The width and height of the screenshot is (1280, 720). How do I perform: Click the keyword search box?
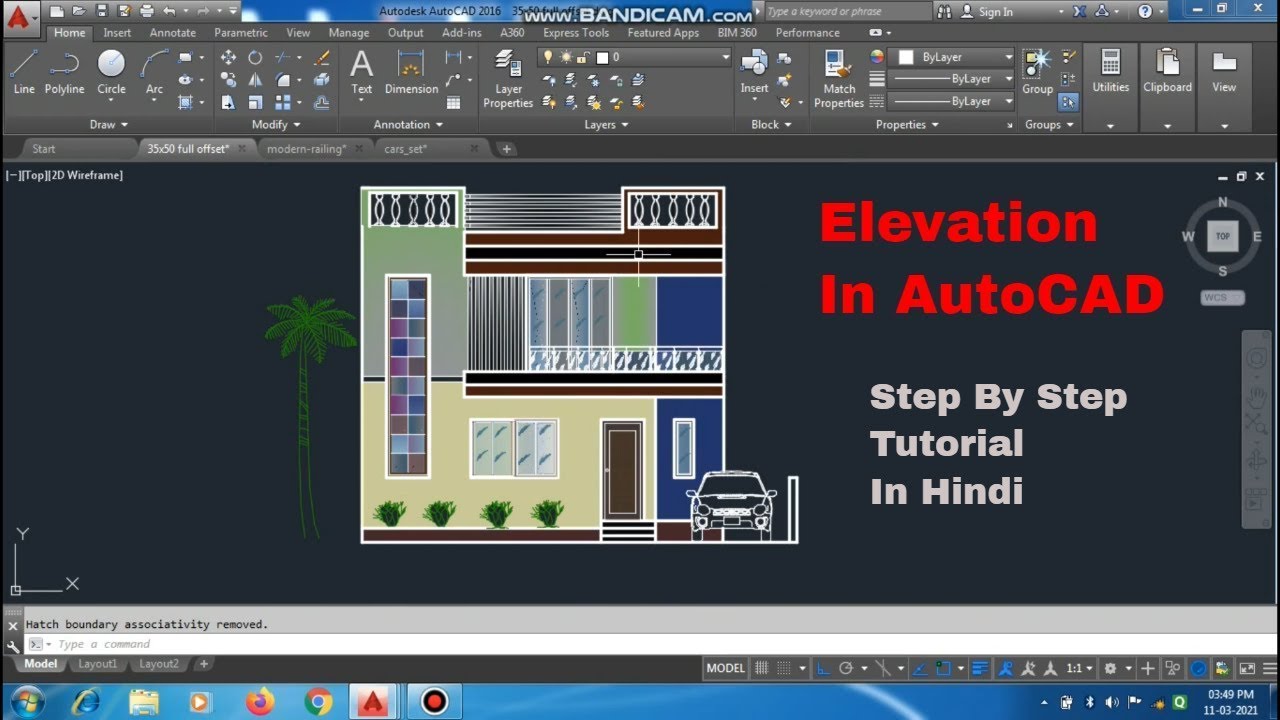coord(847,12)
